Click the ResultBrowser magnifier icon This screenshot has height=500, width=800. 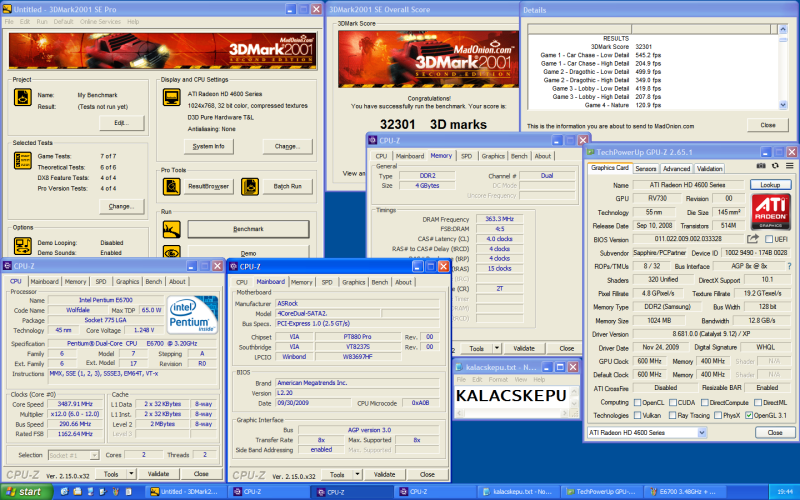click(171, 187)
